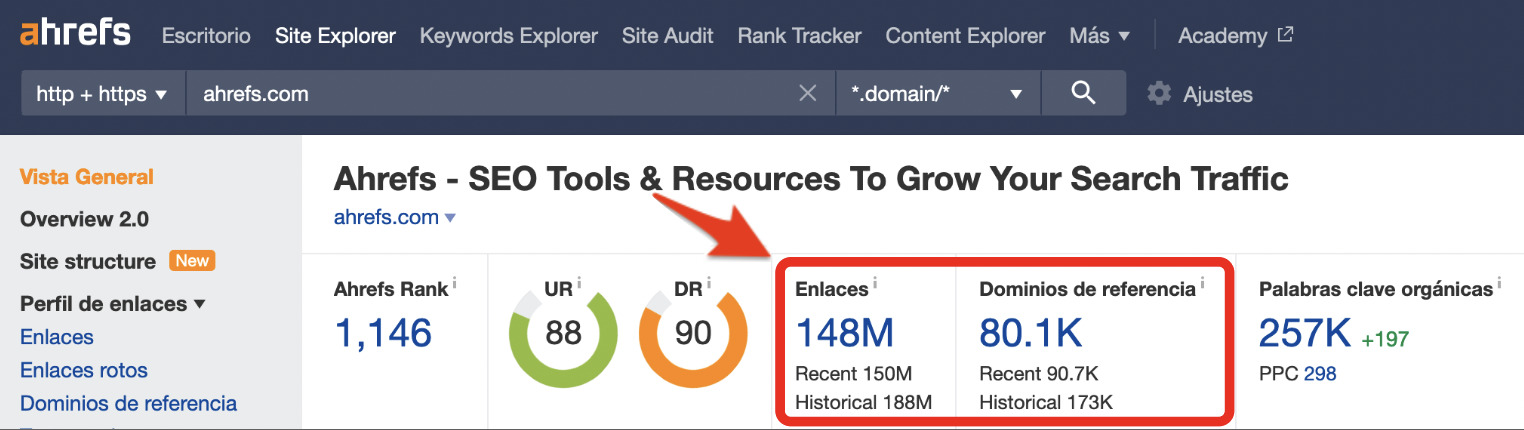Expand the ahrefs.com URL dropdown arrow
Screen dimensions: 1524x430
tap(451, 218)
